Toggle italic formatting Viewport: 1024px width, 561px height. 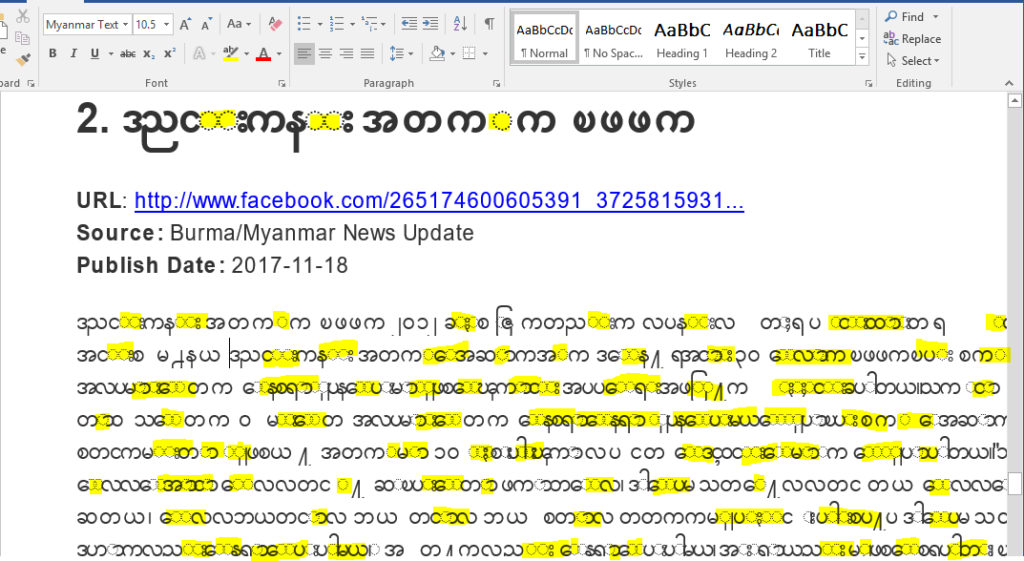(x=73, y=54)
